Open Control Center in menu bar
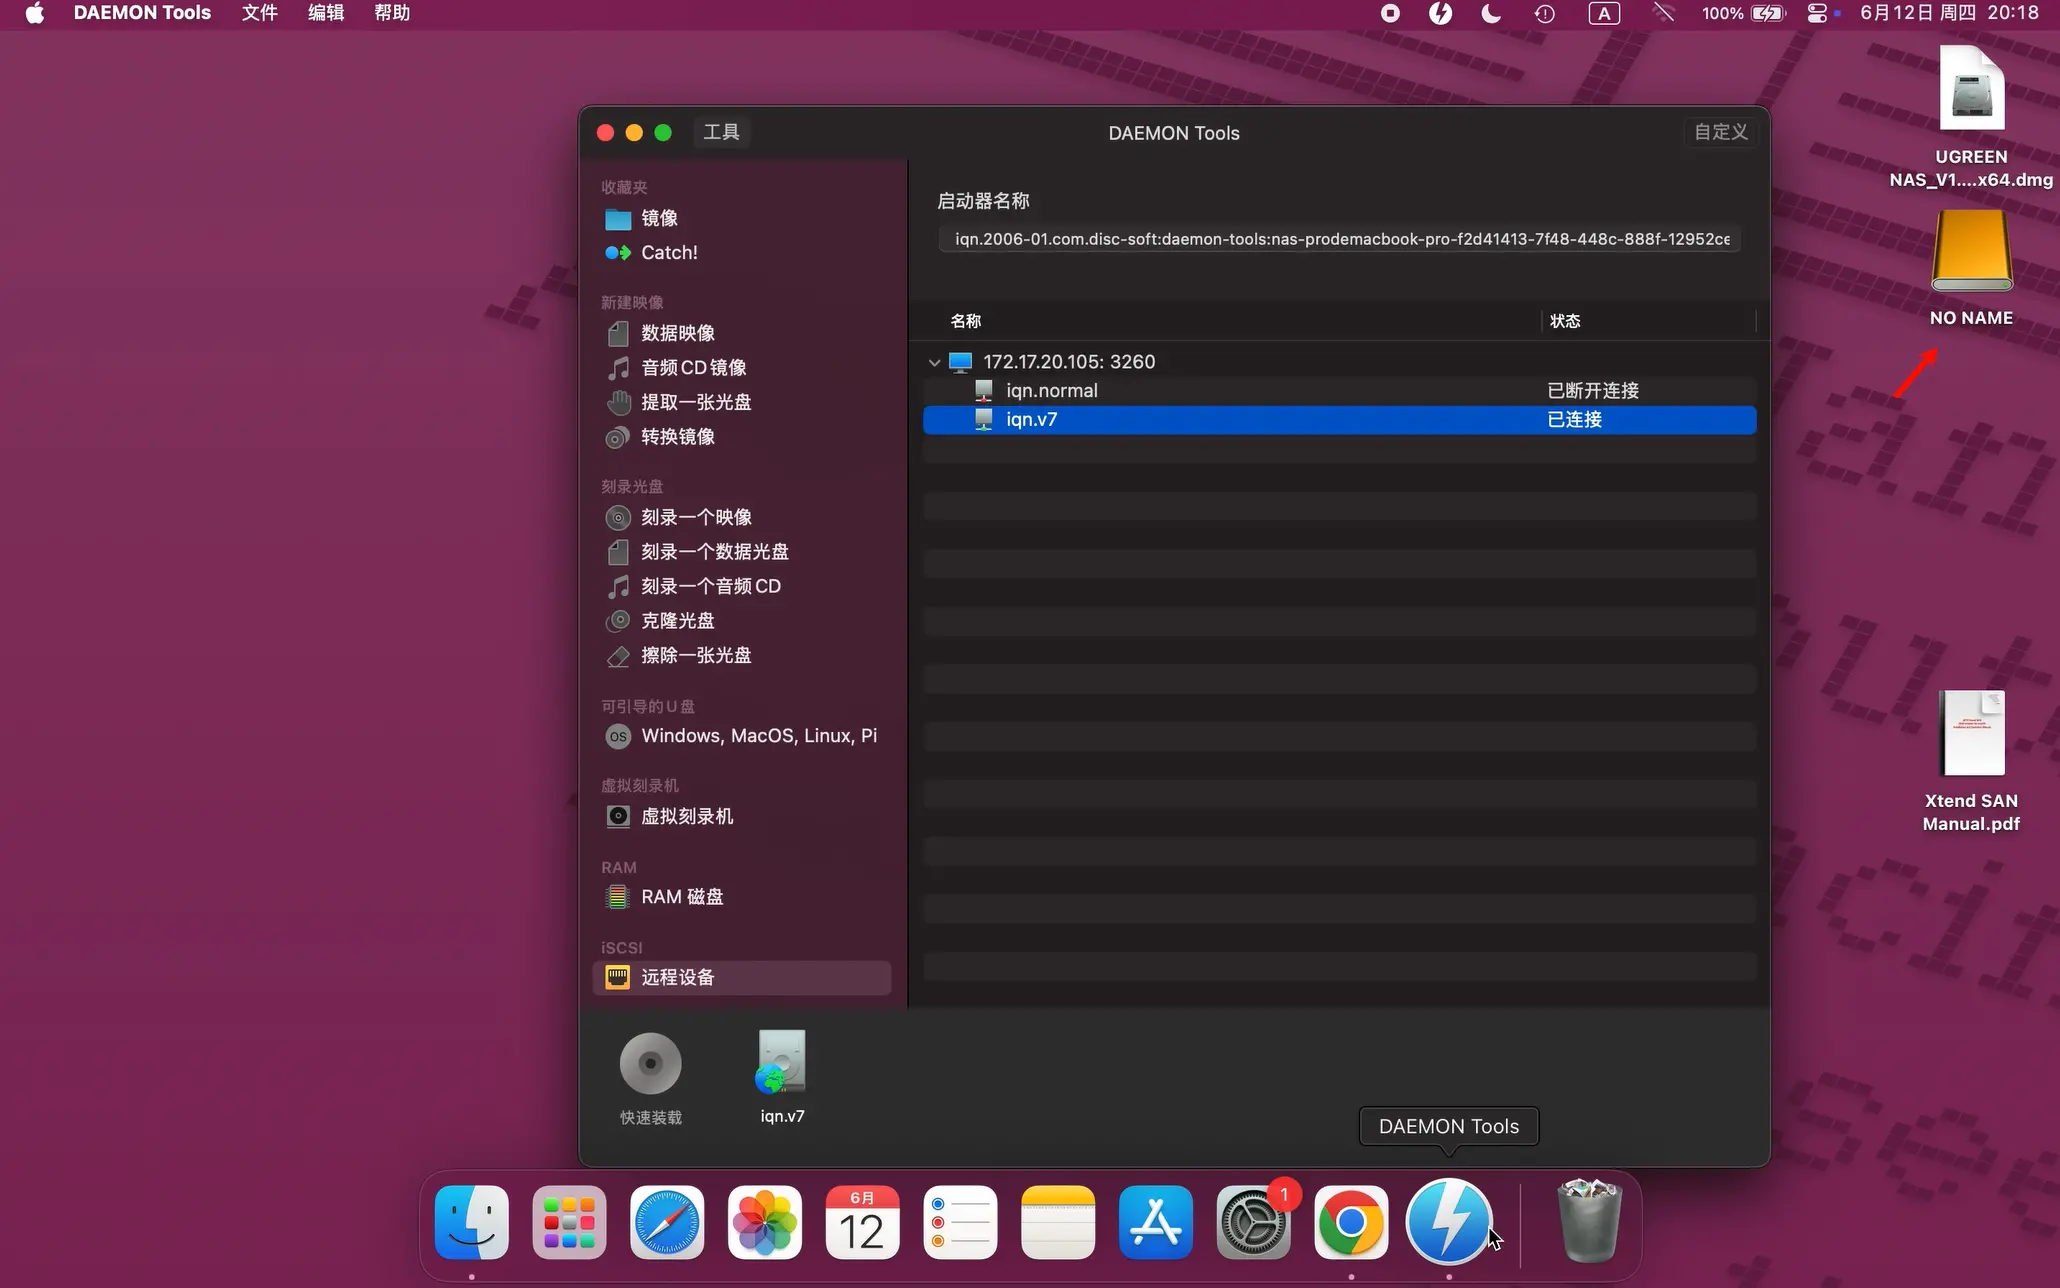Viewport: 2060px width, 1288px height. point(1817,13)
